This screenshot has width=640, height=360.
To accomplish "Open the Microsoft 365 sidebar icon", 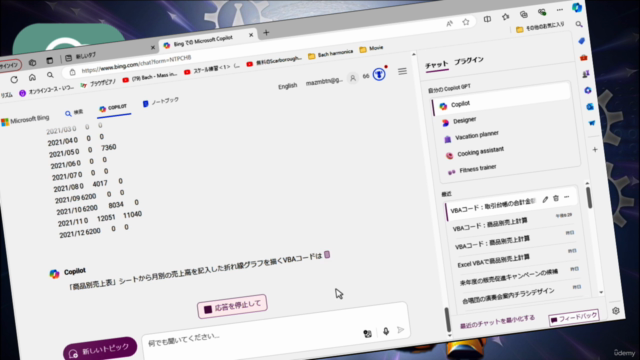I will (588, 90).
